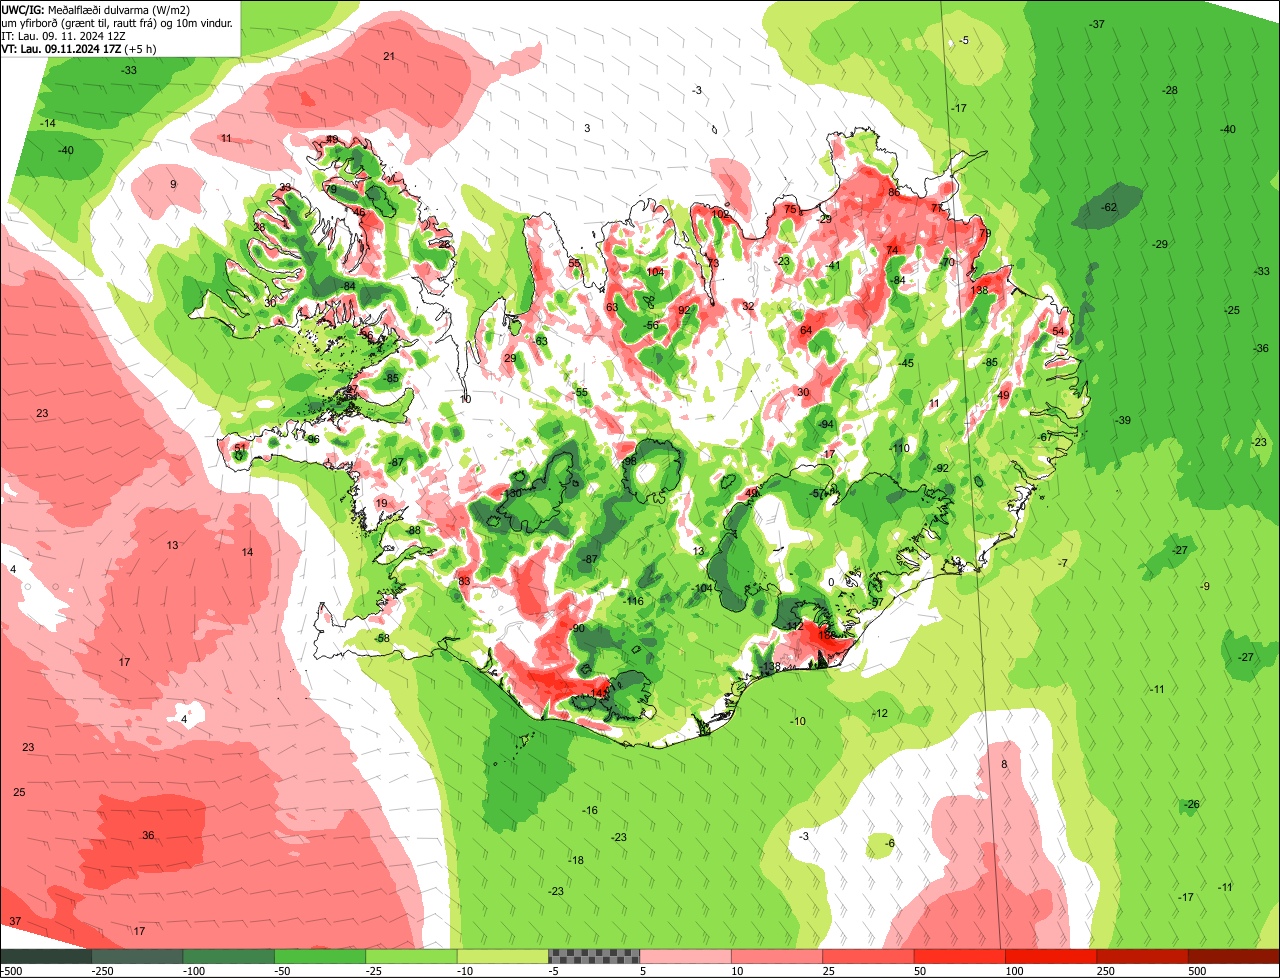Click the map value '32' in north Iceland

coord(748,306)
